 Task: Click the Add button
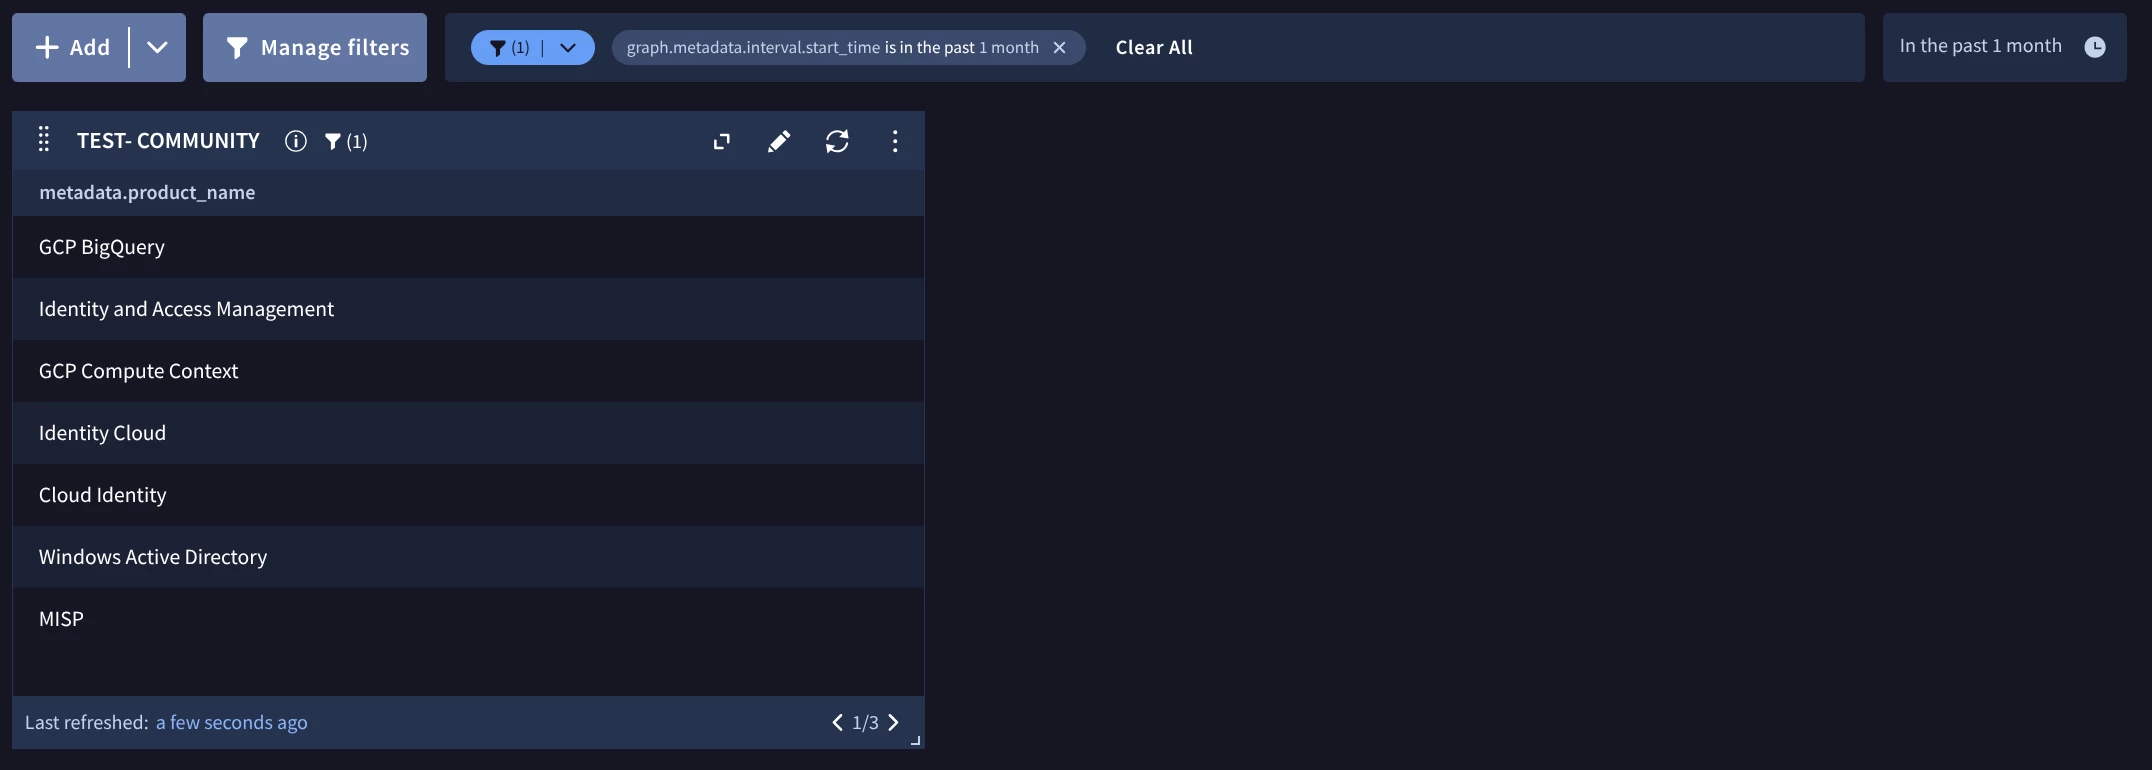[x=72, y=47]
